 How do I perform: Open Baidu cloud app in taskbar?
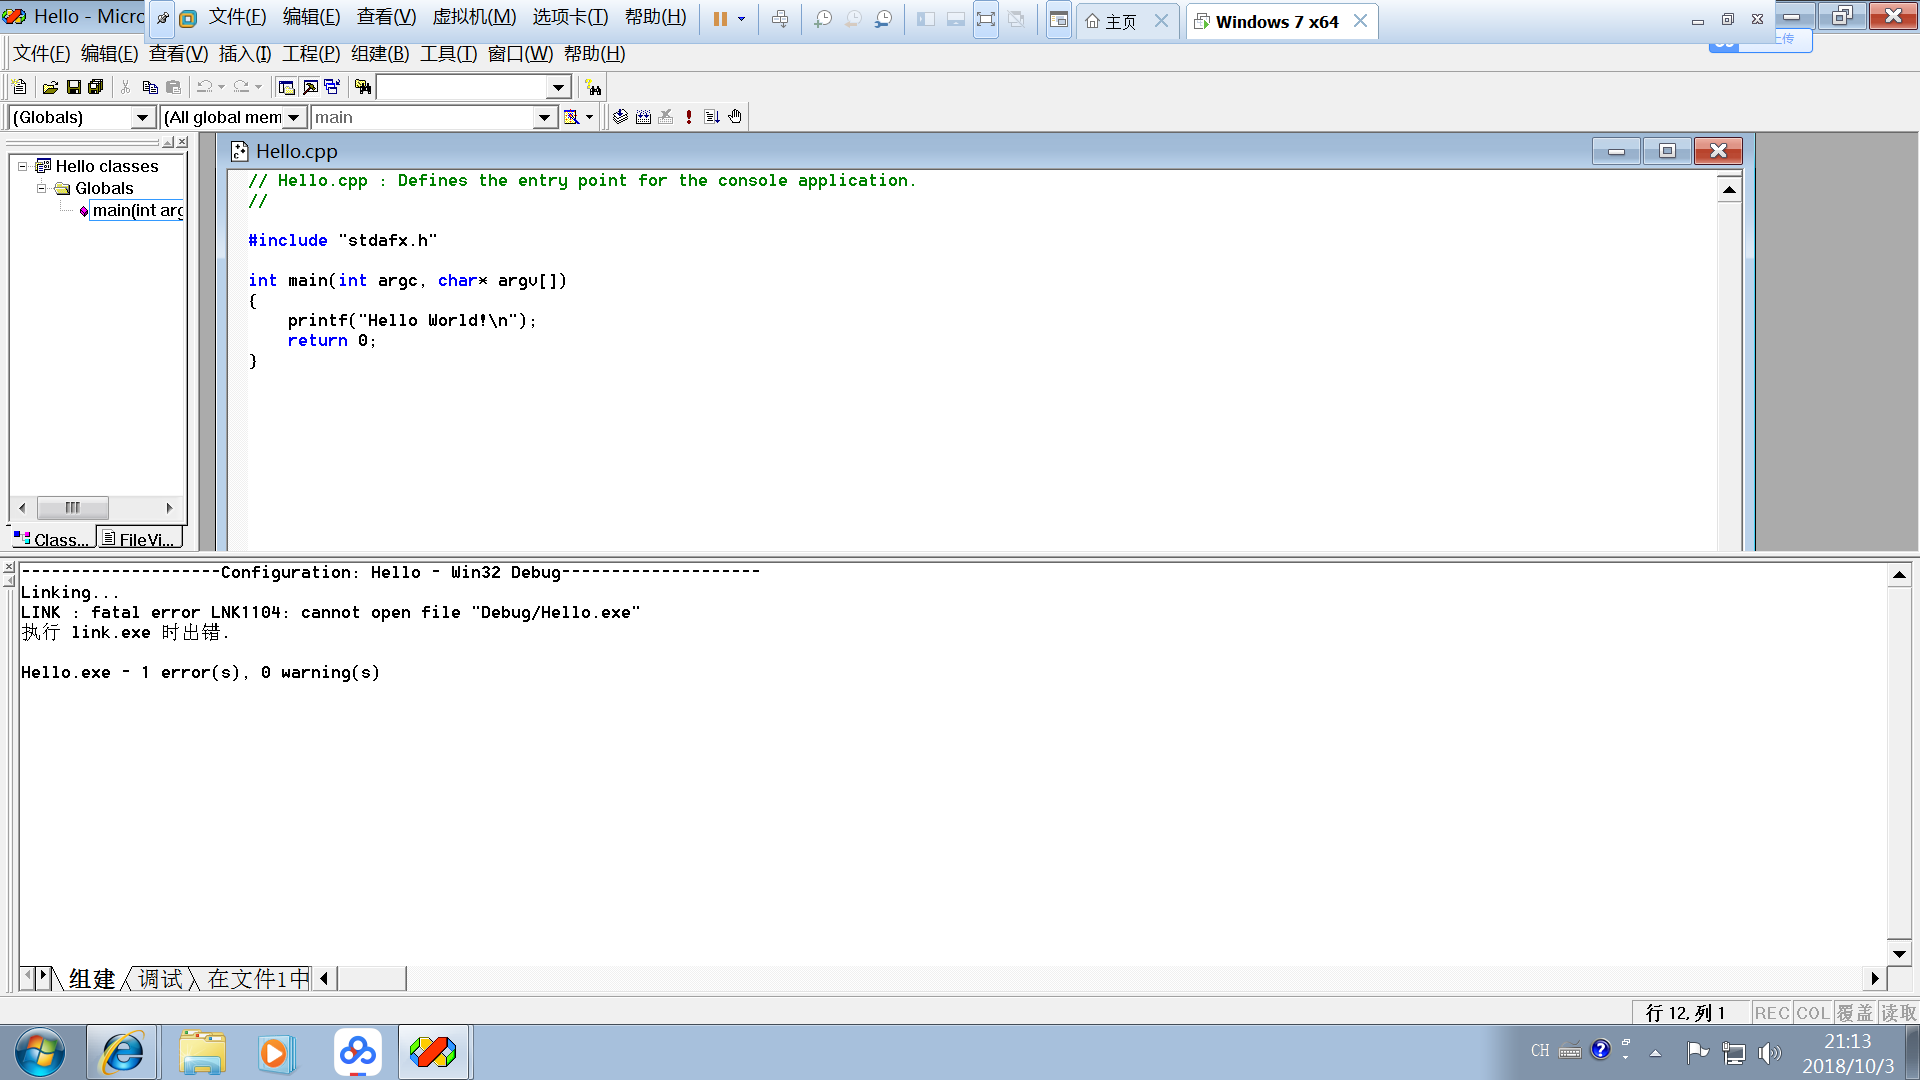click(x=357, y=1052)
